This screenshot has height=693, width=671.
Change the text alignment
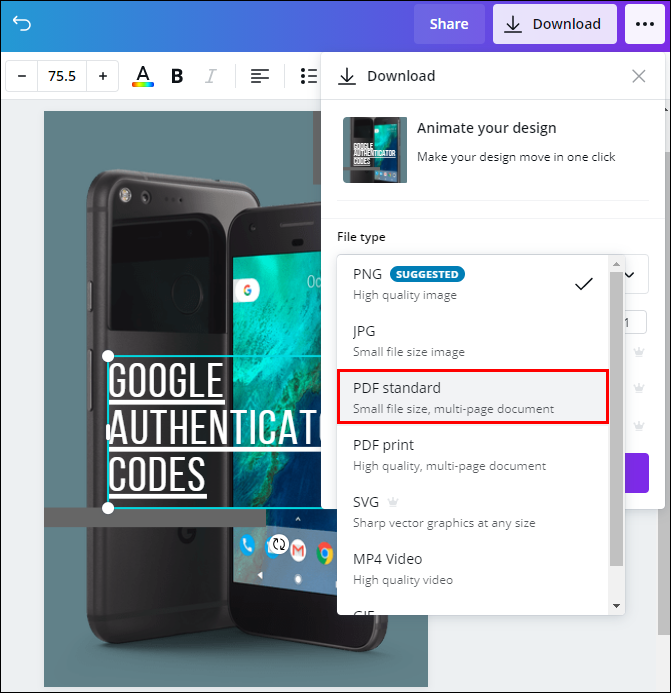coord(260,76)
